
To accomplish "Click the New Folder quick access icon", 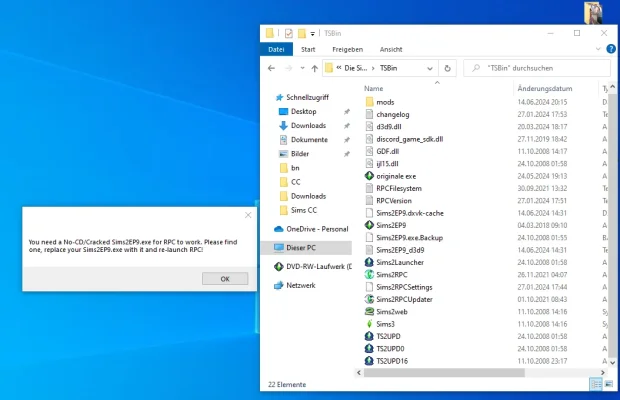I will coord(302,33).
